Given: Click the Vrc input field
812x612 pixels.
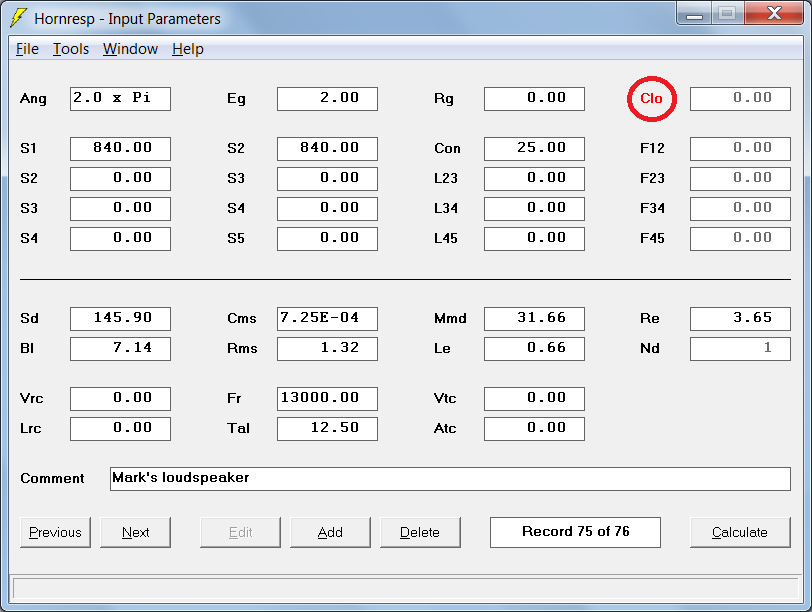Looking at the screenshot, I should [x=120, y=399].
